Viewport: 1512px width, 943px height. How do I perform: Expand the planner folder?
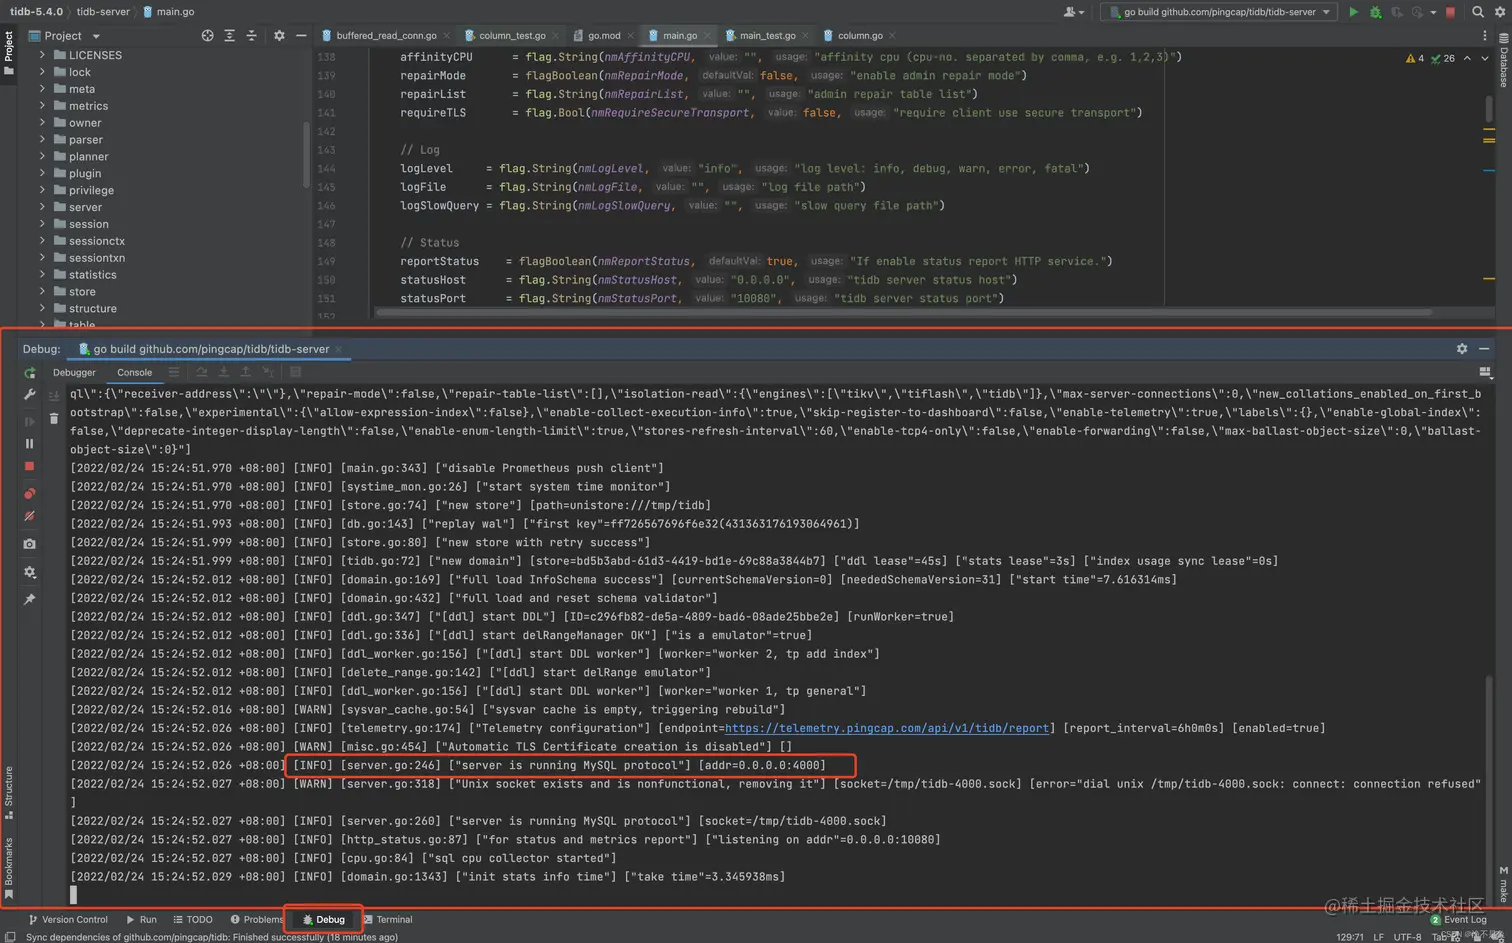(x=42, y=157)
